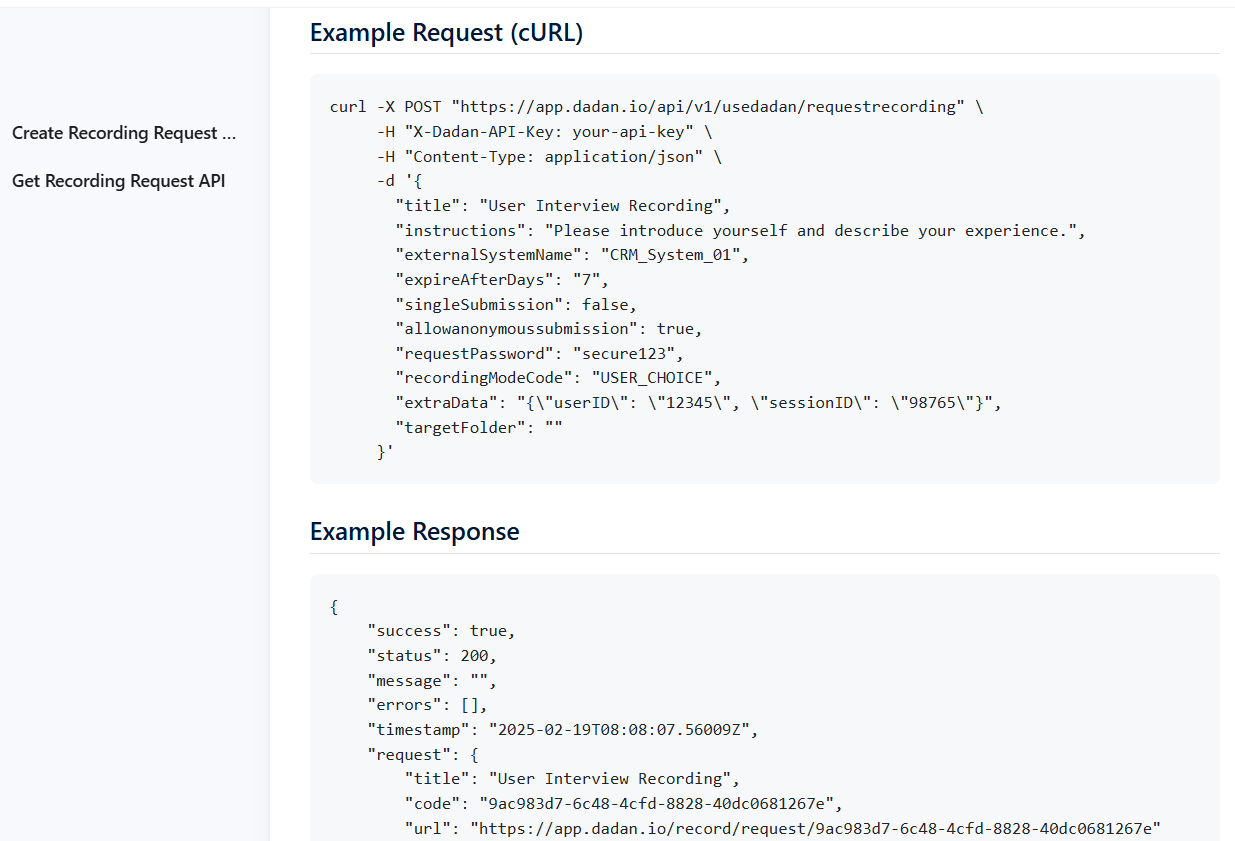Screen dimensions: 1235x841
Task: Click the response "title" User Interview Recording line
Action: coord(572,779)
